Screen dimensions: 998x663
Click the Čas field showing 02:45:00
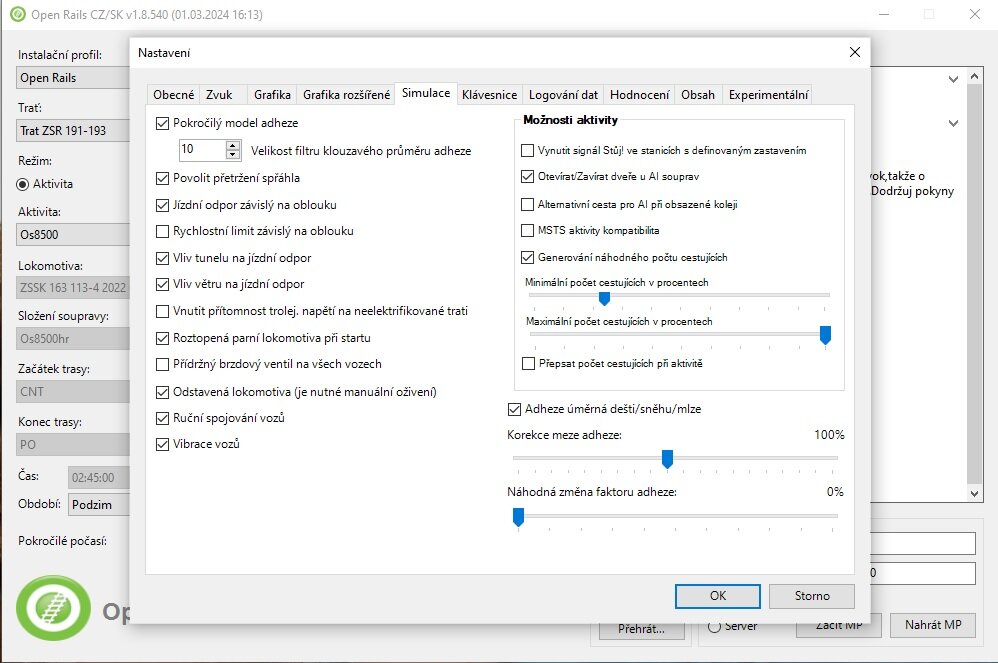(x=99, y=477)
